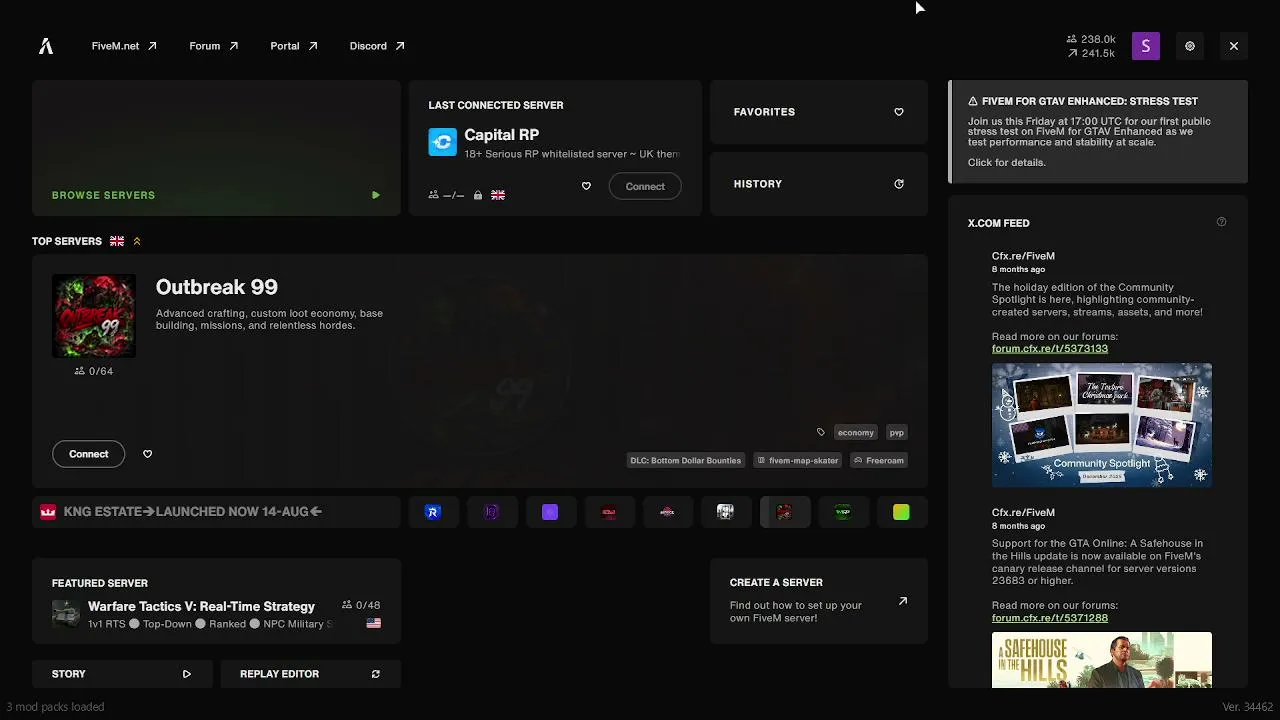Open the History list
The height and width of the screenshot is (720, 1280).
(x=819, y=184)
